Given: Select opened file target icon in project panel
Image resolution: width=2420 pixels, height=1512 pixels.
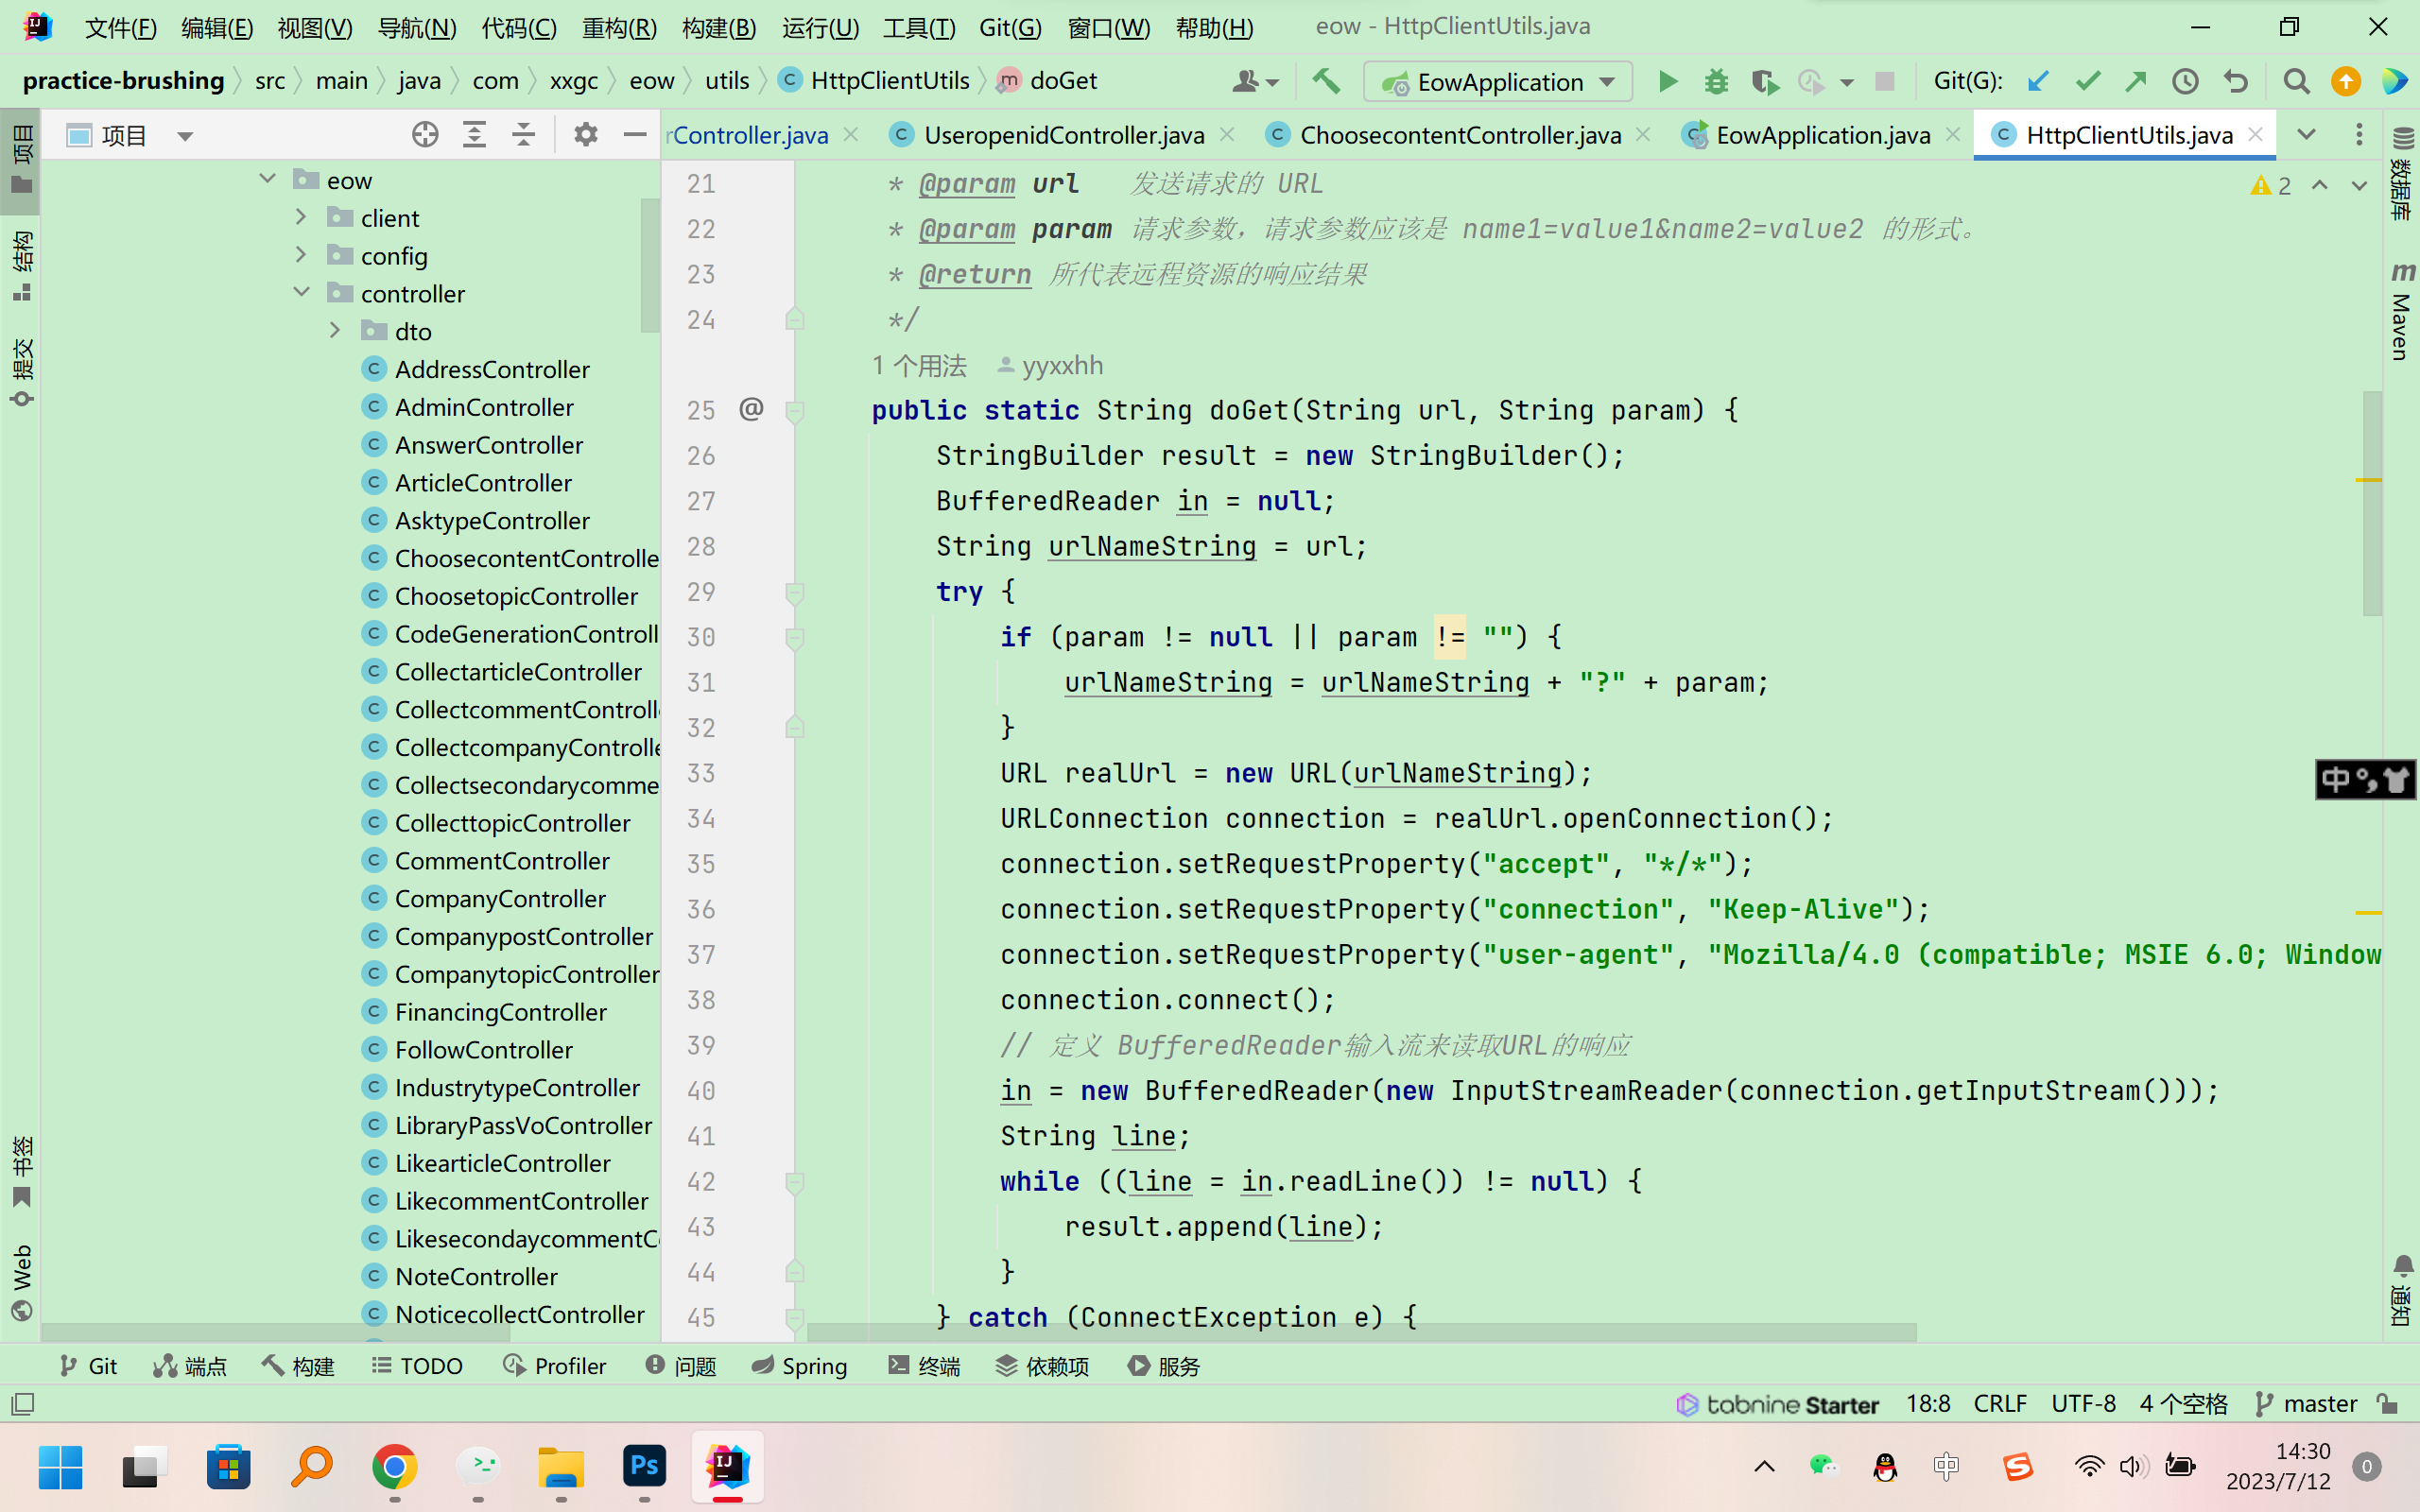Looking at the screenshot, I should [x=425, y=135].
